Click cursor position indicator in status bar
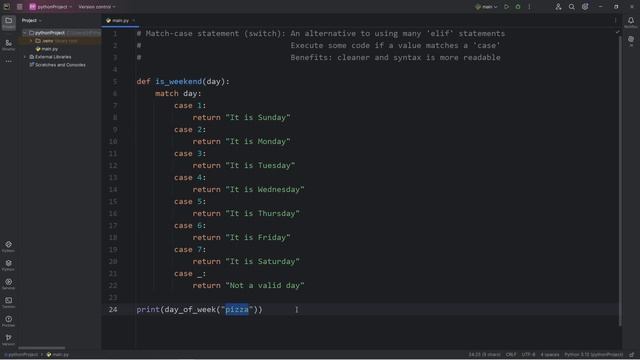Screen dimensions: 640x360 [x=484, y=355]
